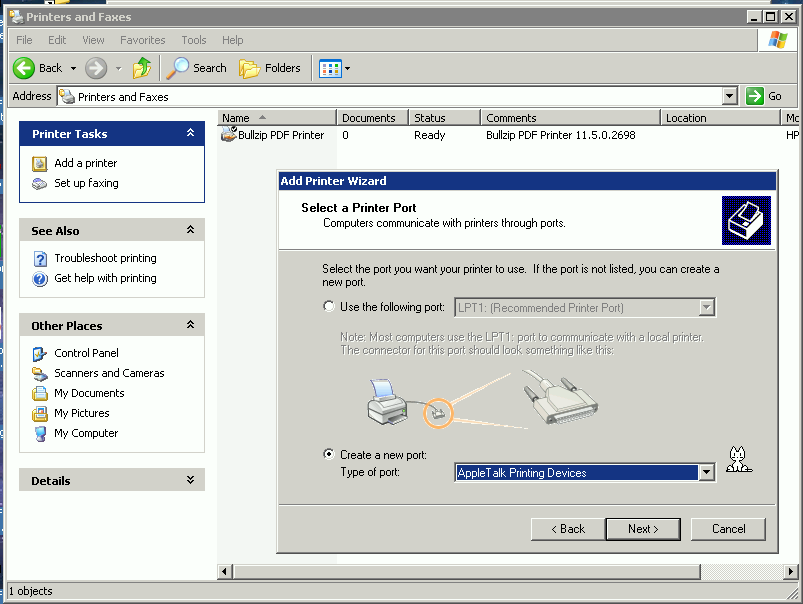Image resolution: width=803 pixels, height=604 pixels.
Task: Open the Tools menu
Action: click(193, 40)
